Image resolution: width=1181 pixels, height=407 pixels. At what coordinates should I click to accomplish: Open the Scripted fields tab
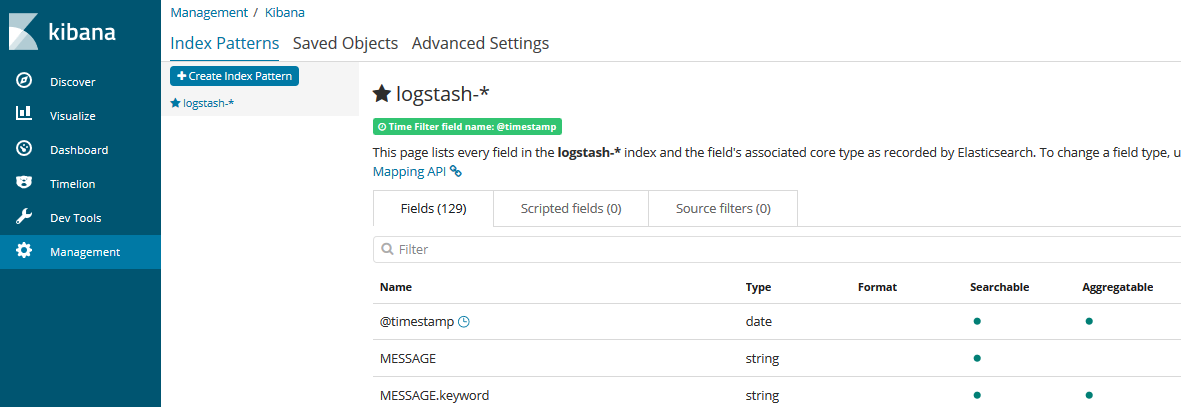[x=571, y=209]
